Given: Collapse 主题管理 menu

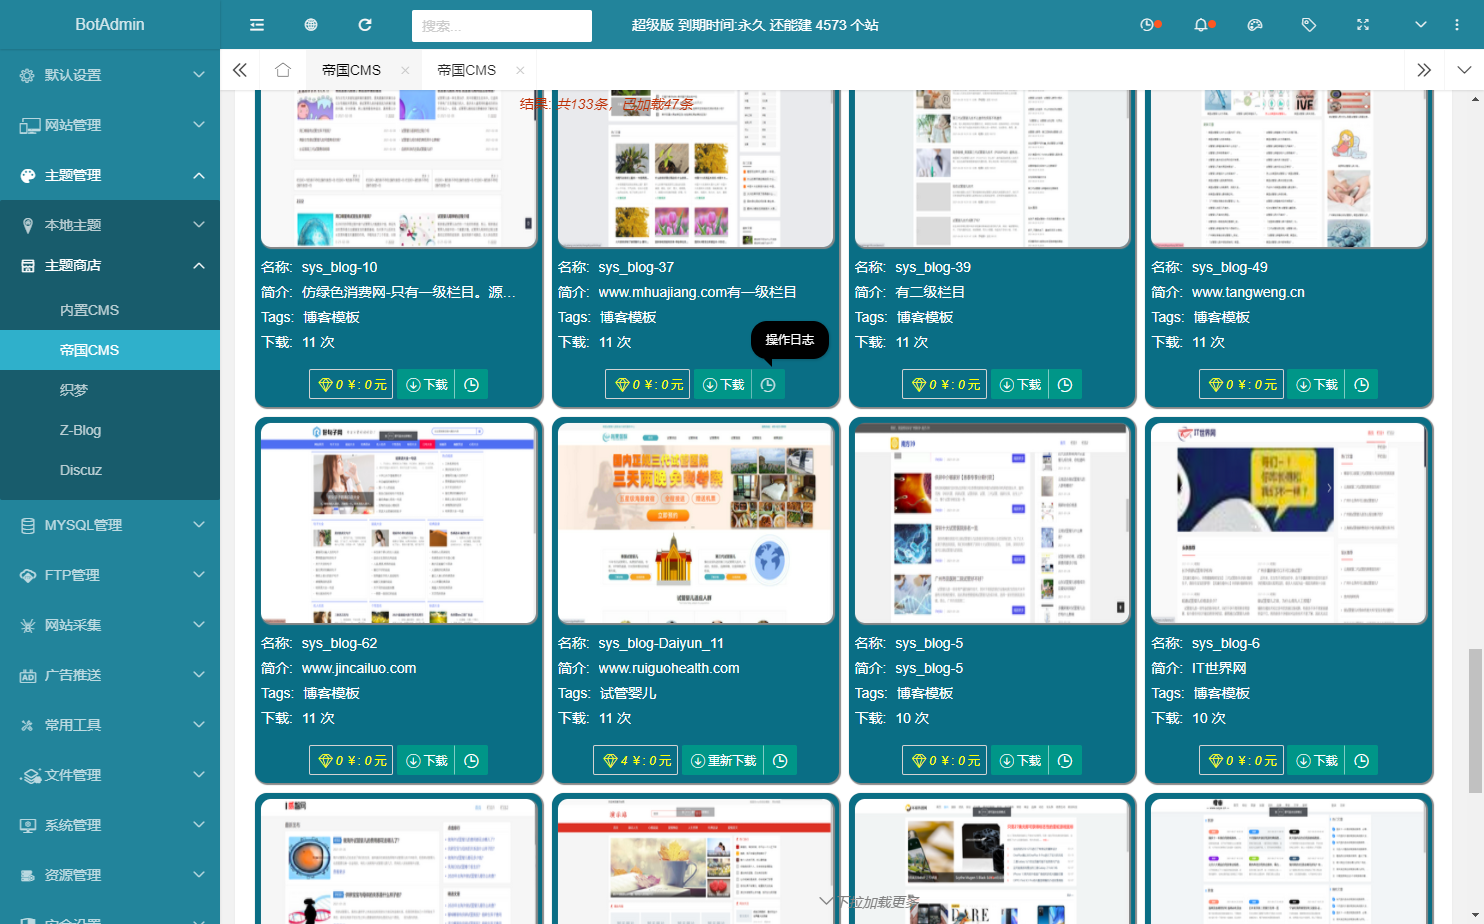Looking at the screenshot, I should [110, 175].
